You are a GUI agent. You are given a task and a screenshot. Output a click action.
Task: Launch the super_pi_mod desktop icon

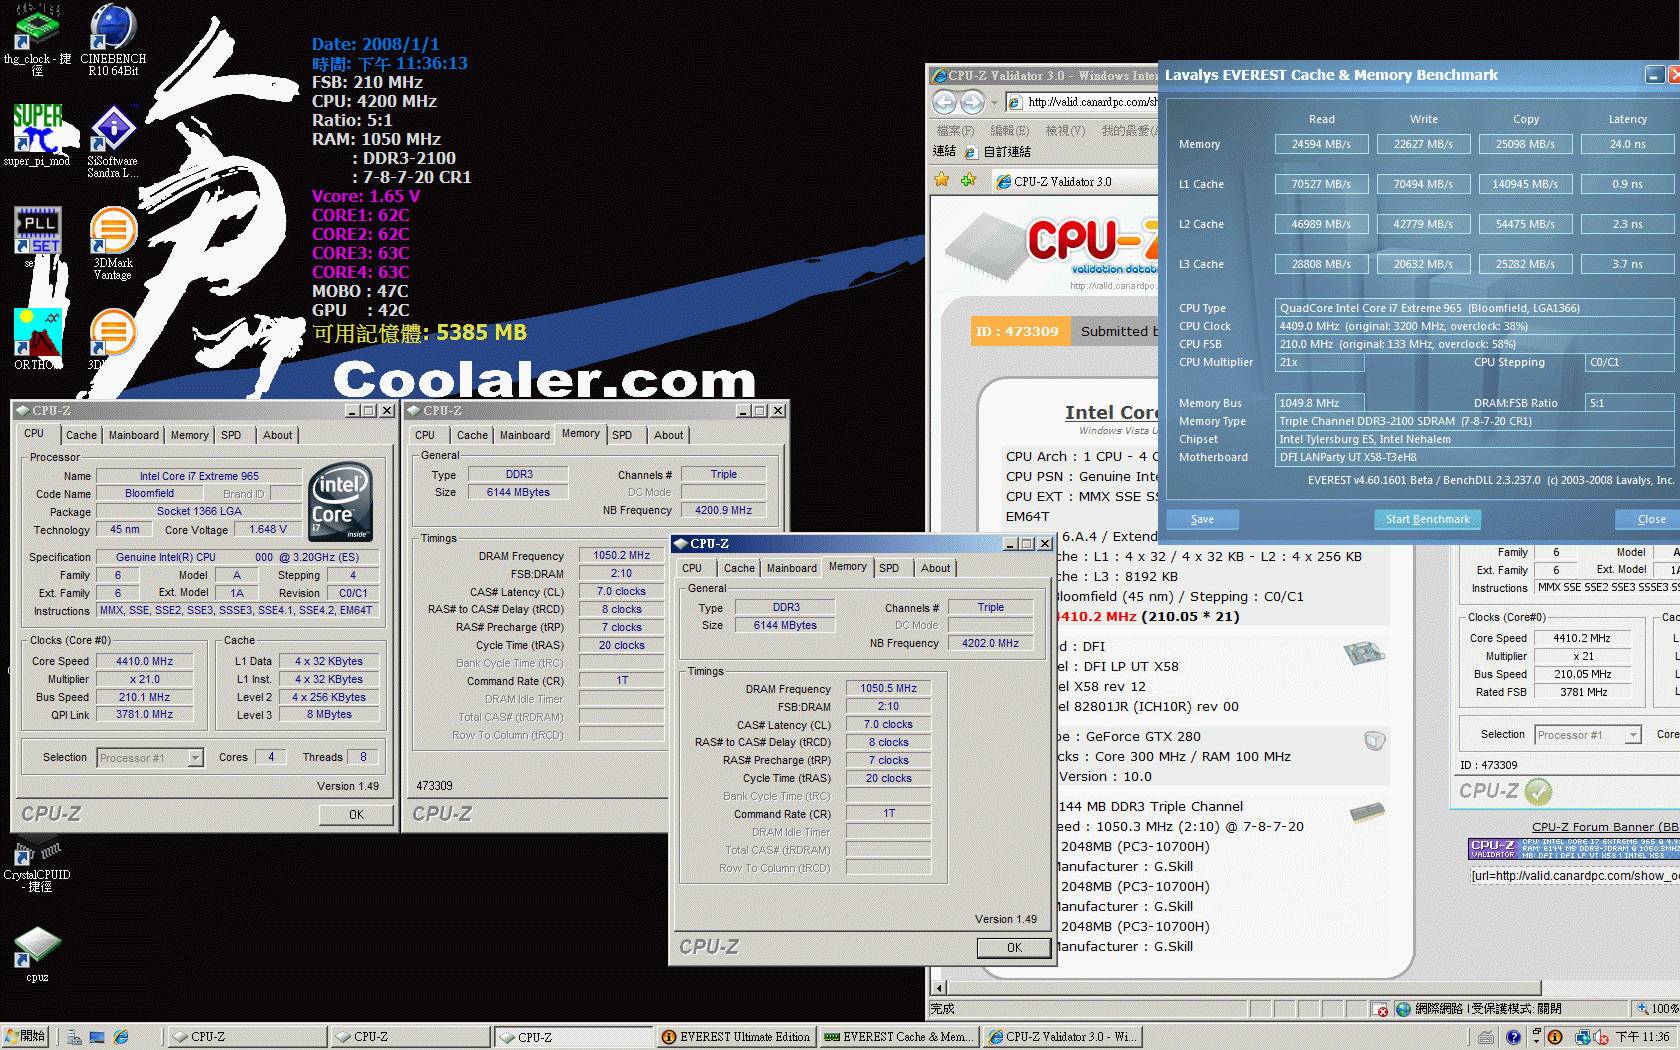(x=37, y=135)
